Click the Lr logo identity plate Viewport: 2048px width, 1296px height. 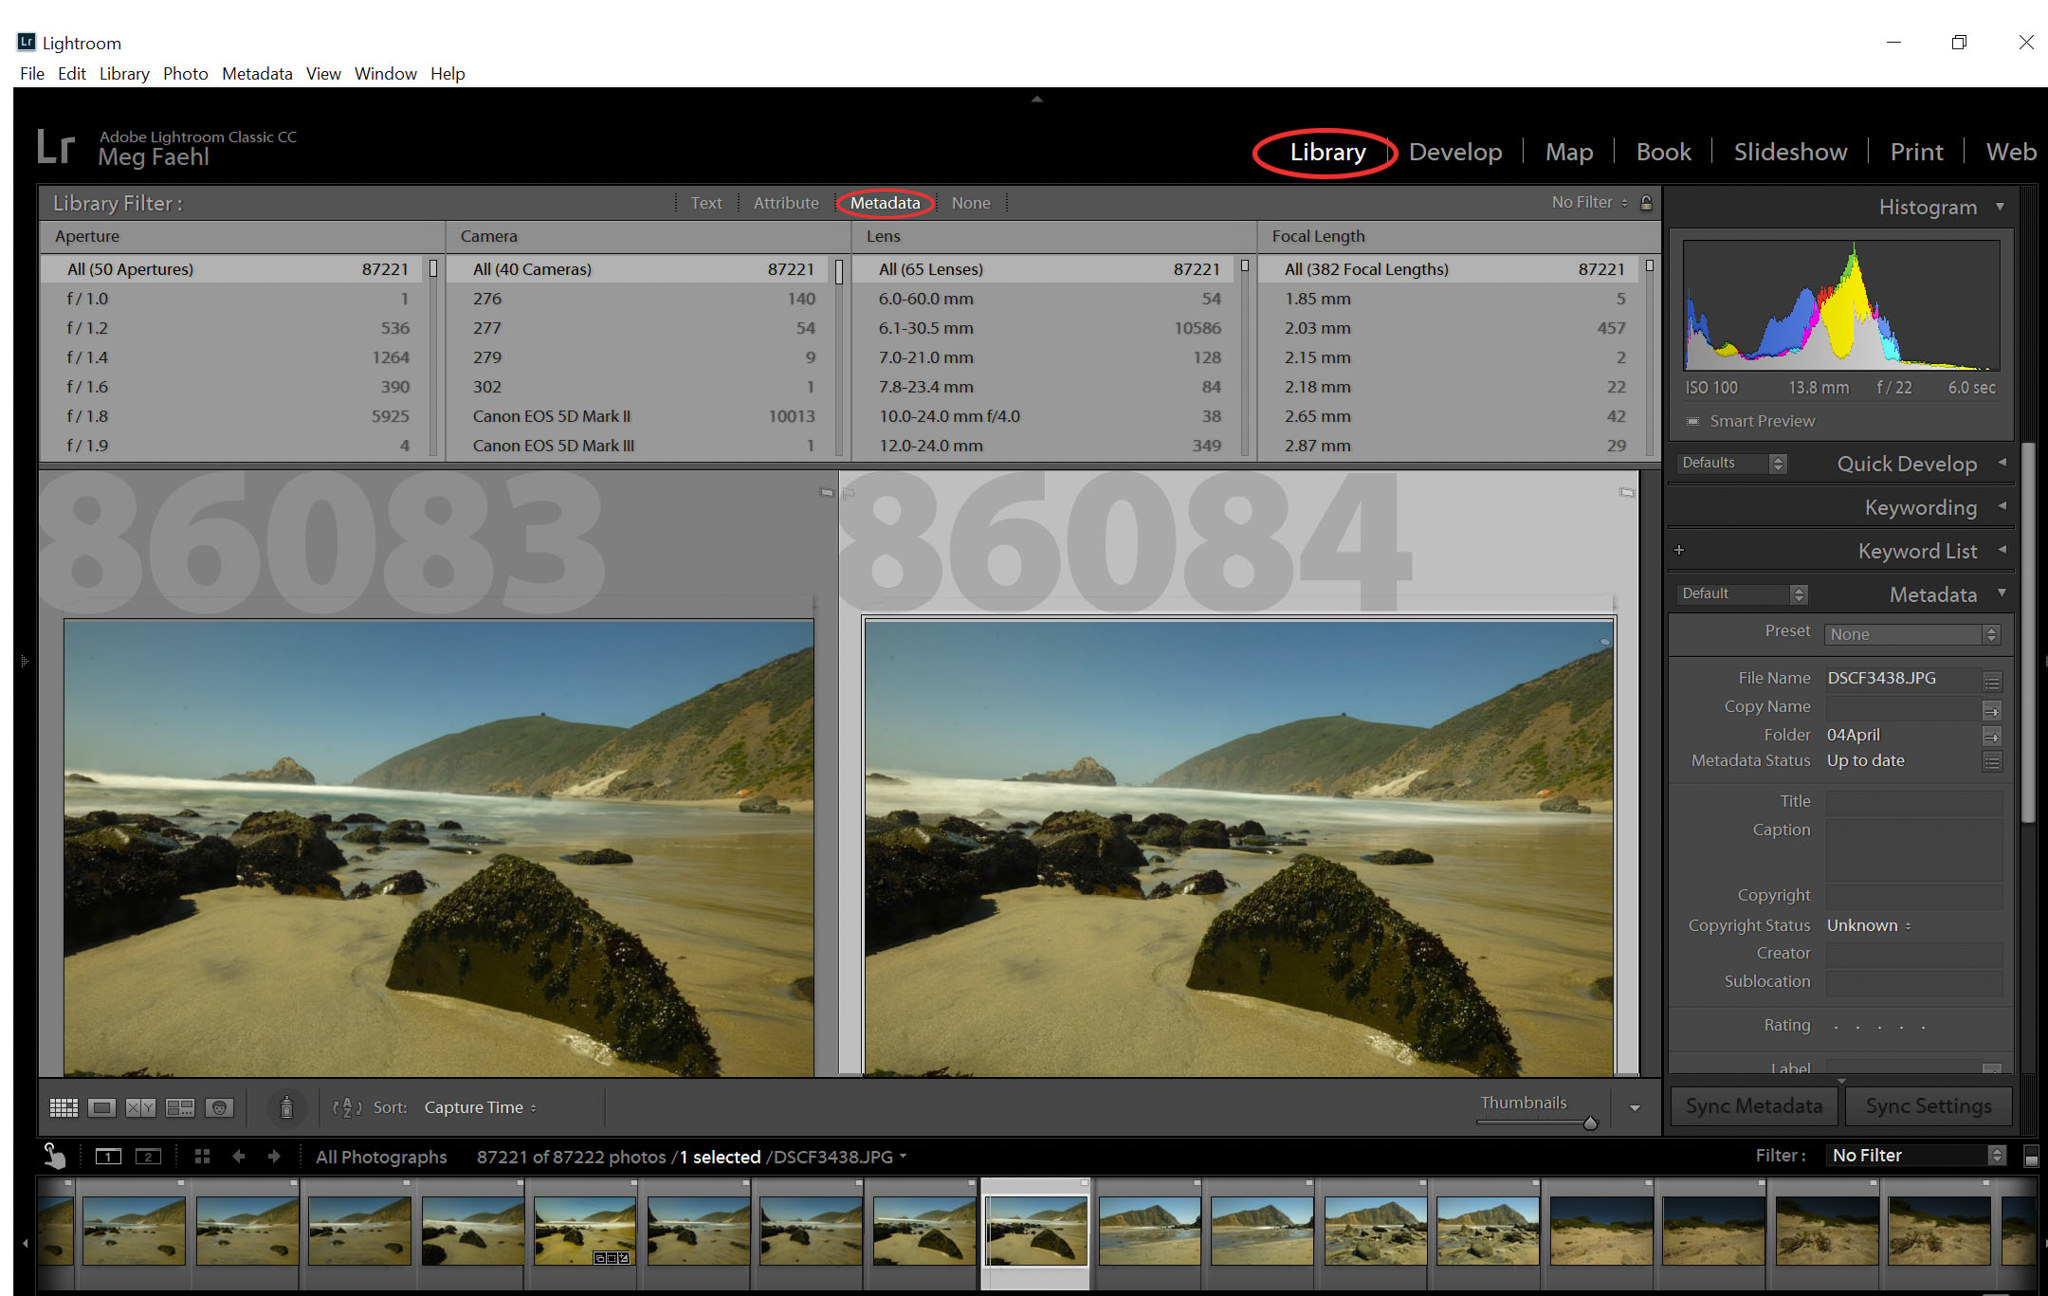click(56, 146)
